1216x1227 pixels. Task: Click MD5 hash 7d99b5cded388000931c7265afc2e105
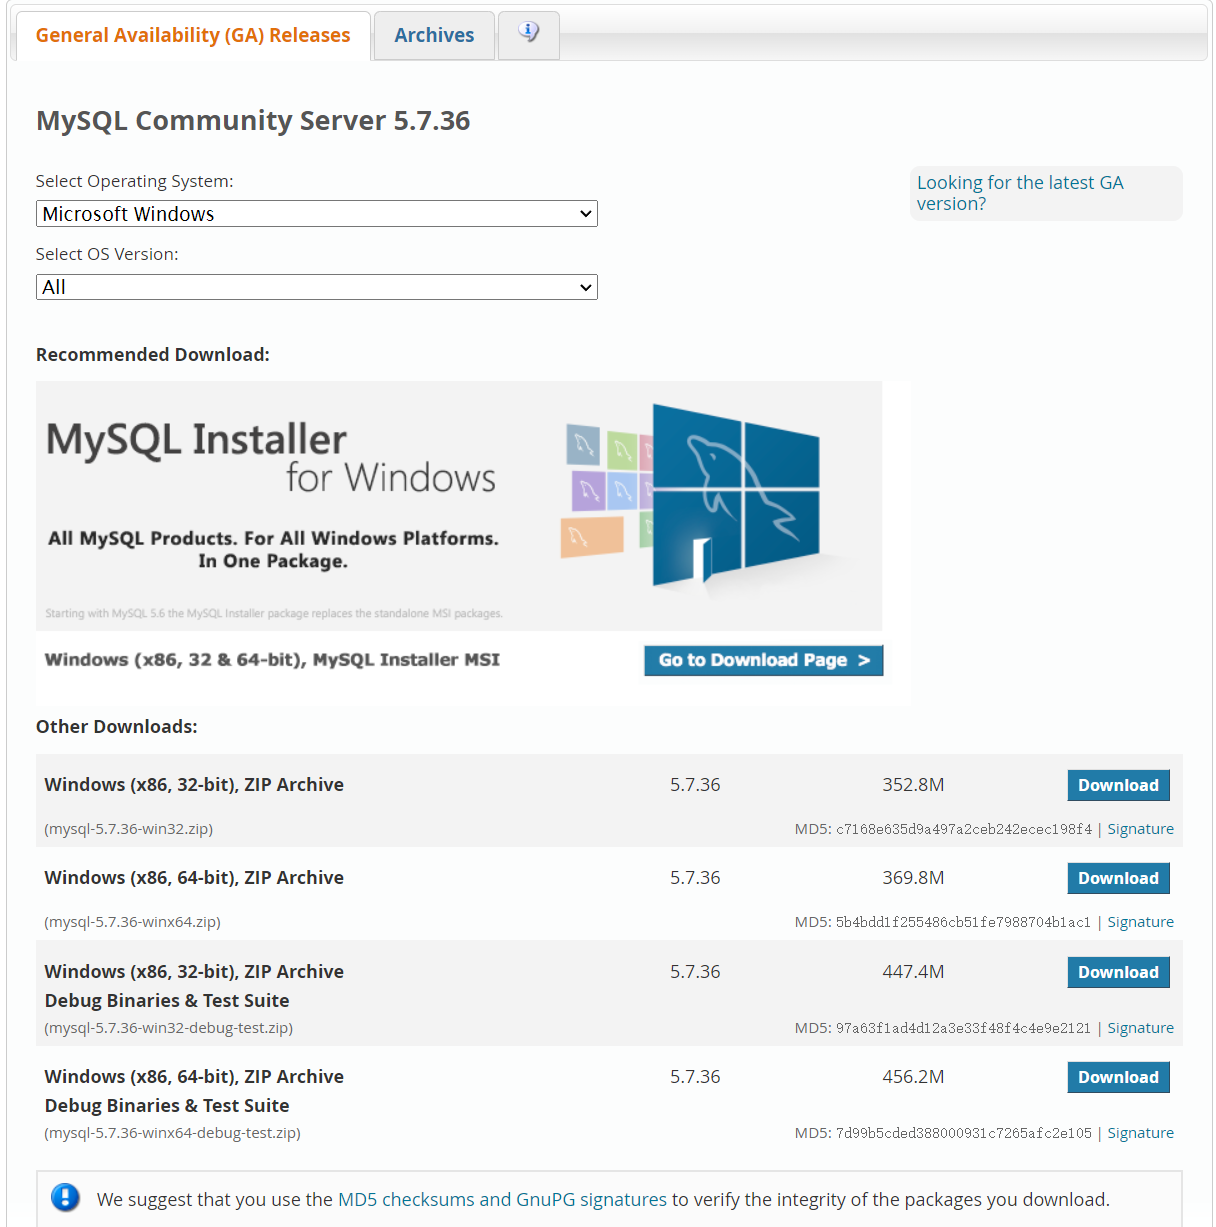(x=964, y=1133)
